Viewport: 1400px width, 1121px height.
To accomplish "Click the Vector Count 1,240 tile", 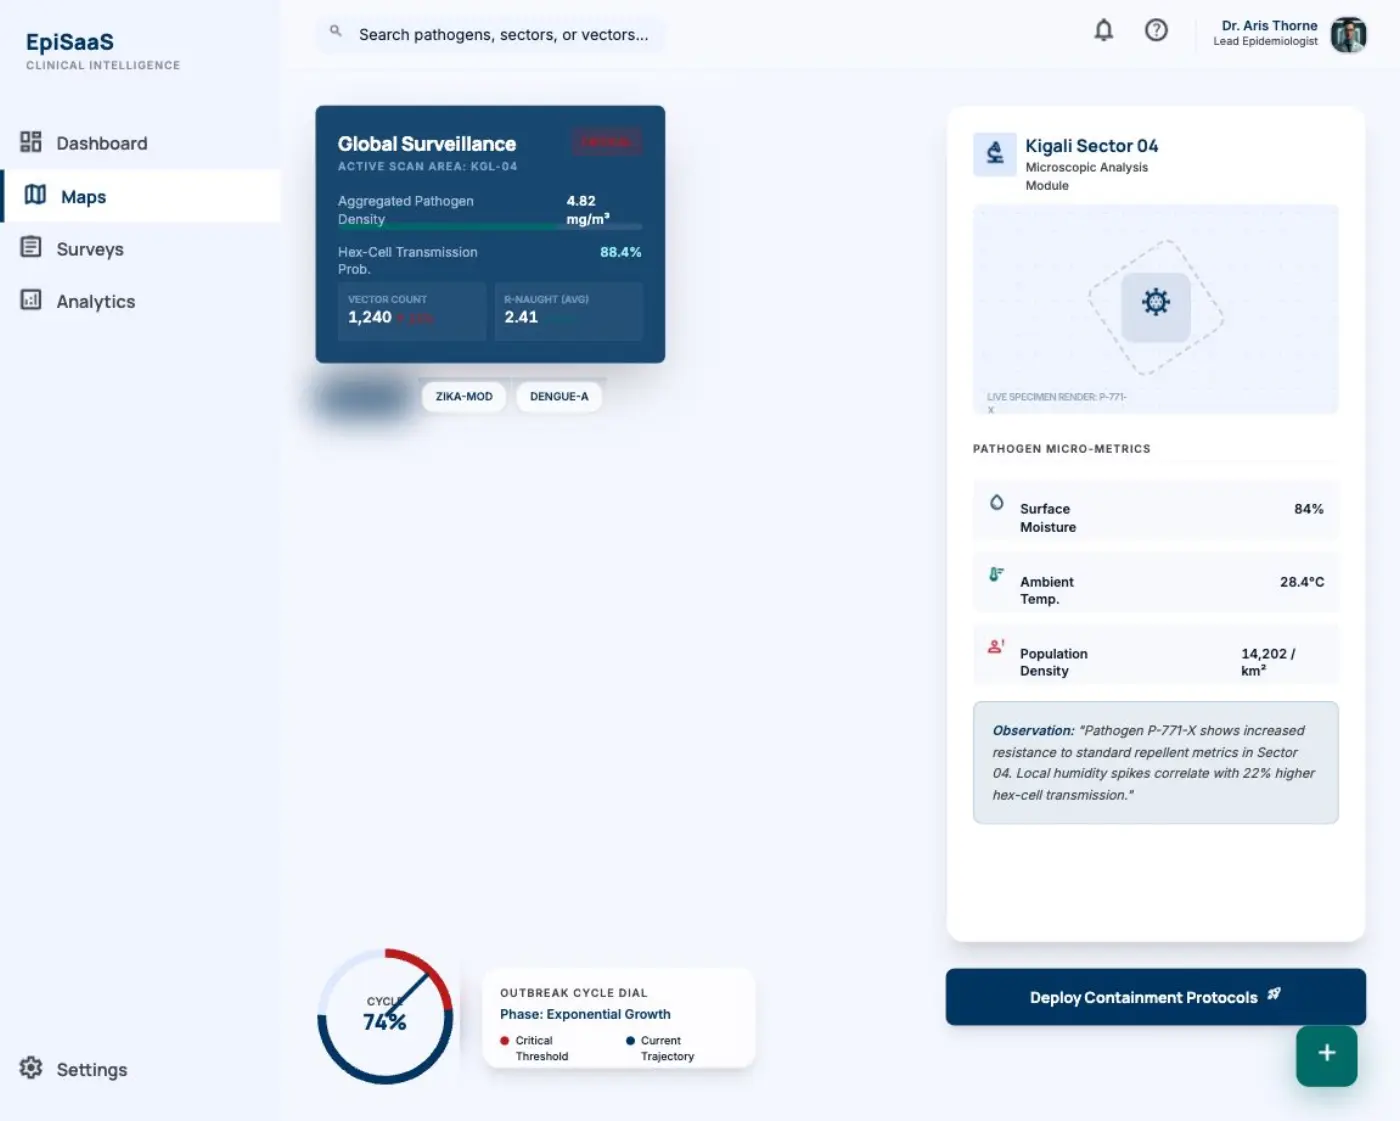I will (x=412, y=311).
